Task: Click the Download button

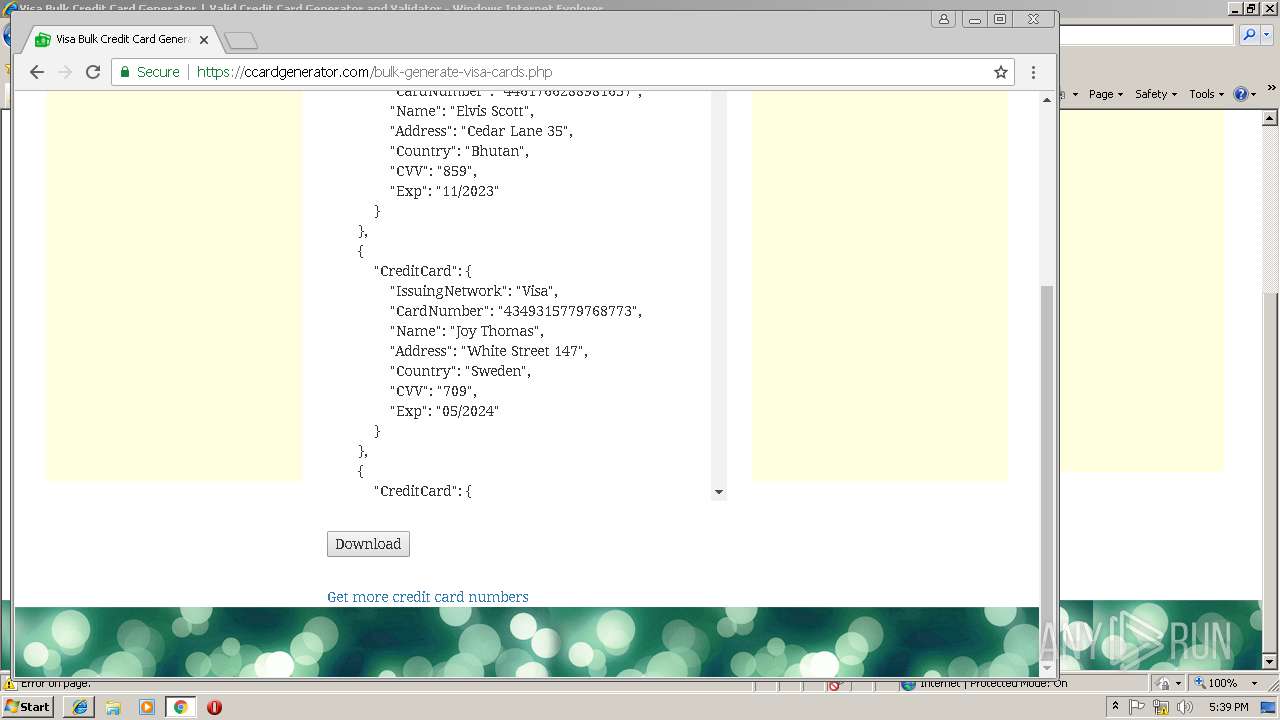Action: [368, 544]
